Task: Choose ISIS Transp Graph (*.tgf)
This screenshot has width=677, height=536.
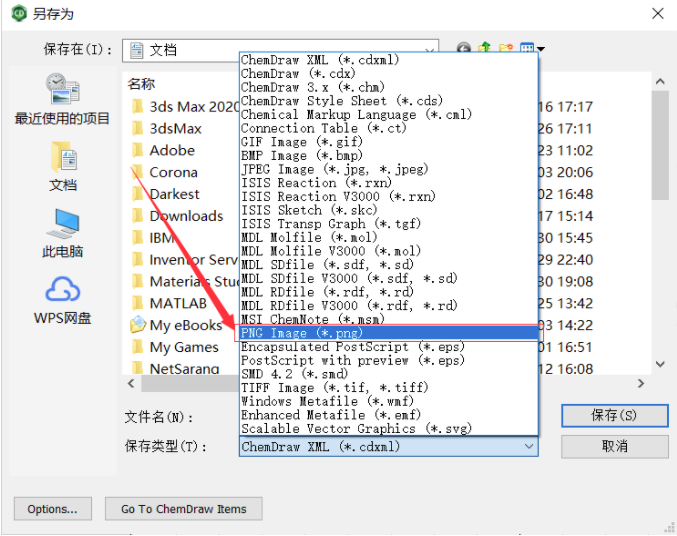Action: click(x=389, y=224)
